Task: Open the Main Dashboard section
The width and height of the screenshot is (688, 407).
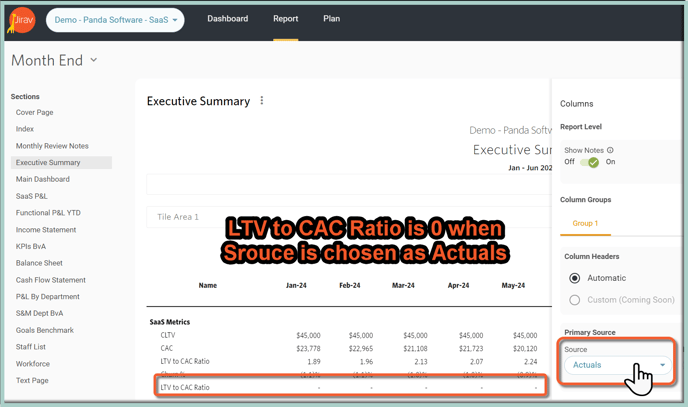Action: click(43, 179)
